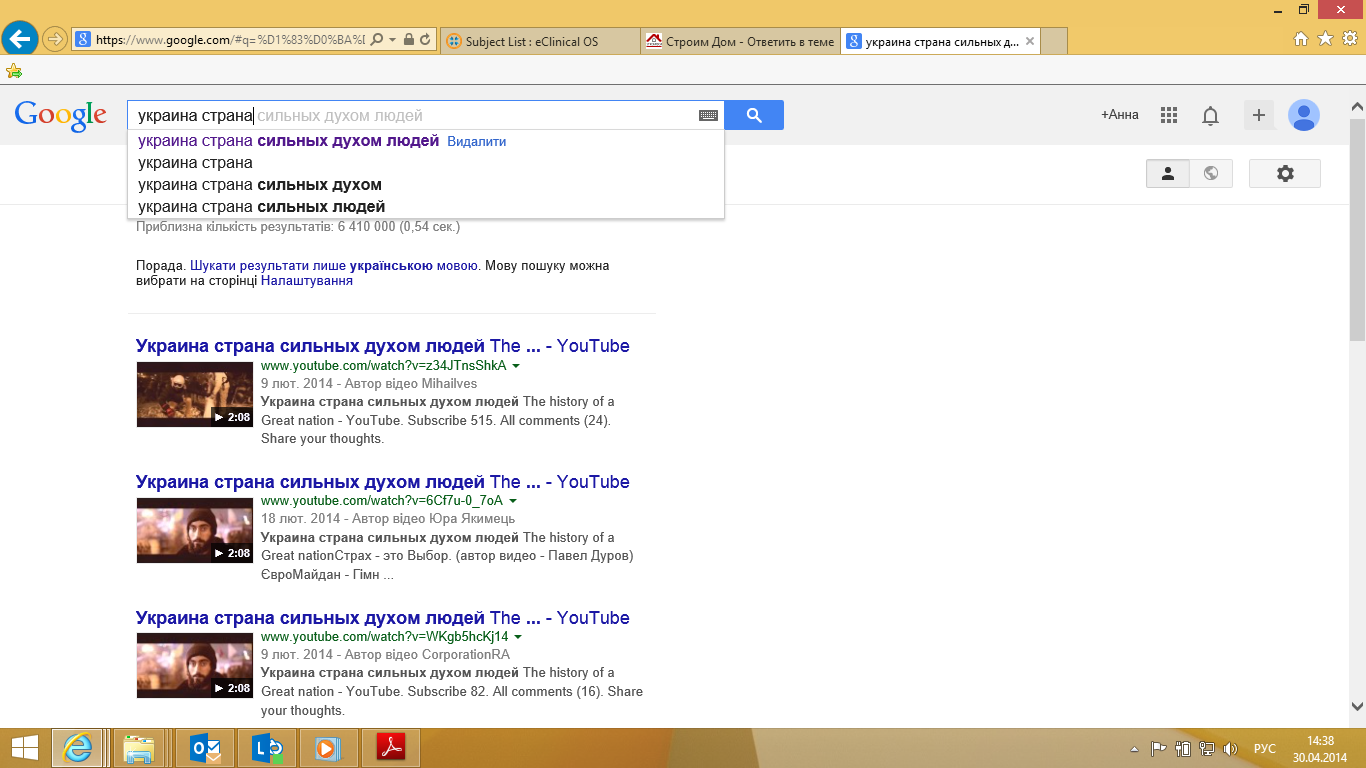Expand the arrow next to watch?v=WKgb5hcKj14 URL

[x=518, y=637]
